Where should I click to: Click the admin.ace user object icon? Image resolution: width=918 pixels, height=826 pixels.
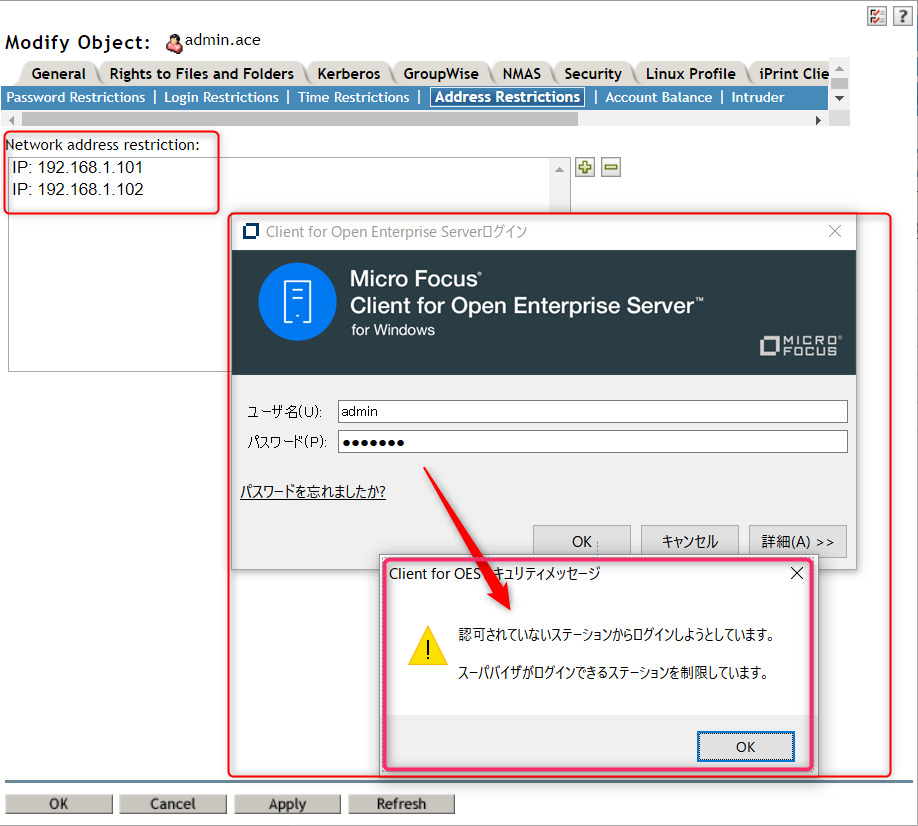(173, 43)
